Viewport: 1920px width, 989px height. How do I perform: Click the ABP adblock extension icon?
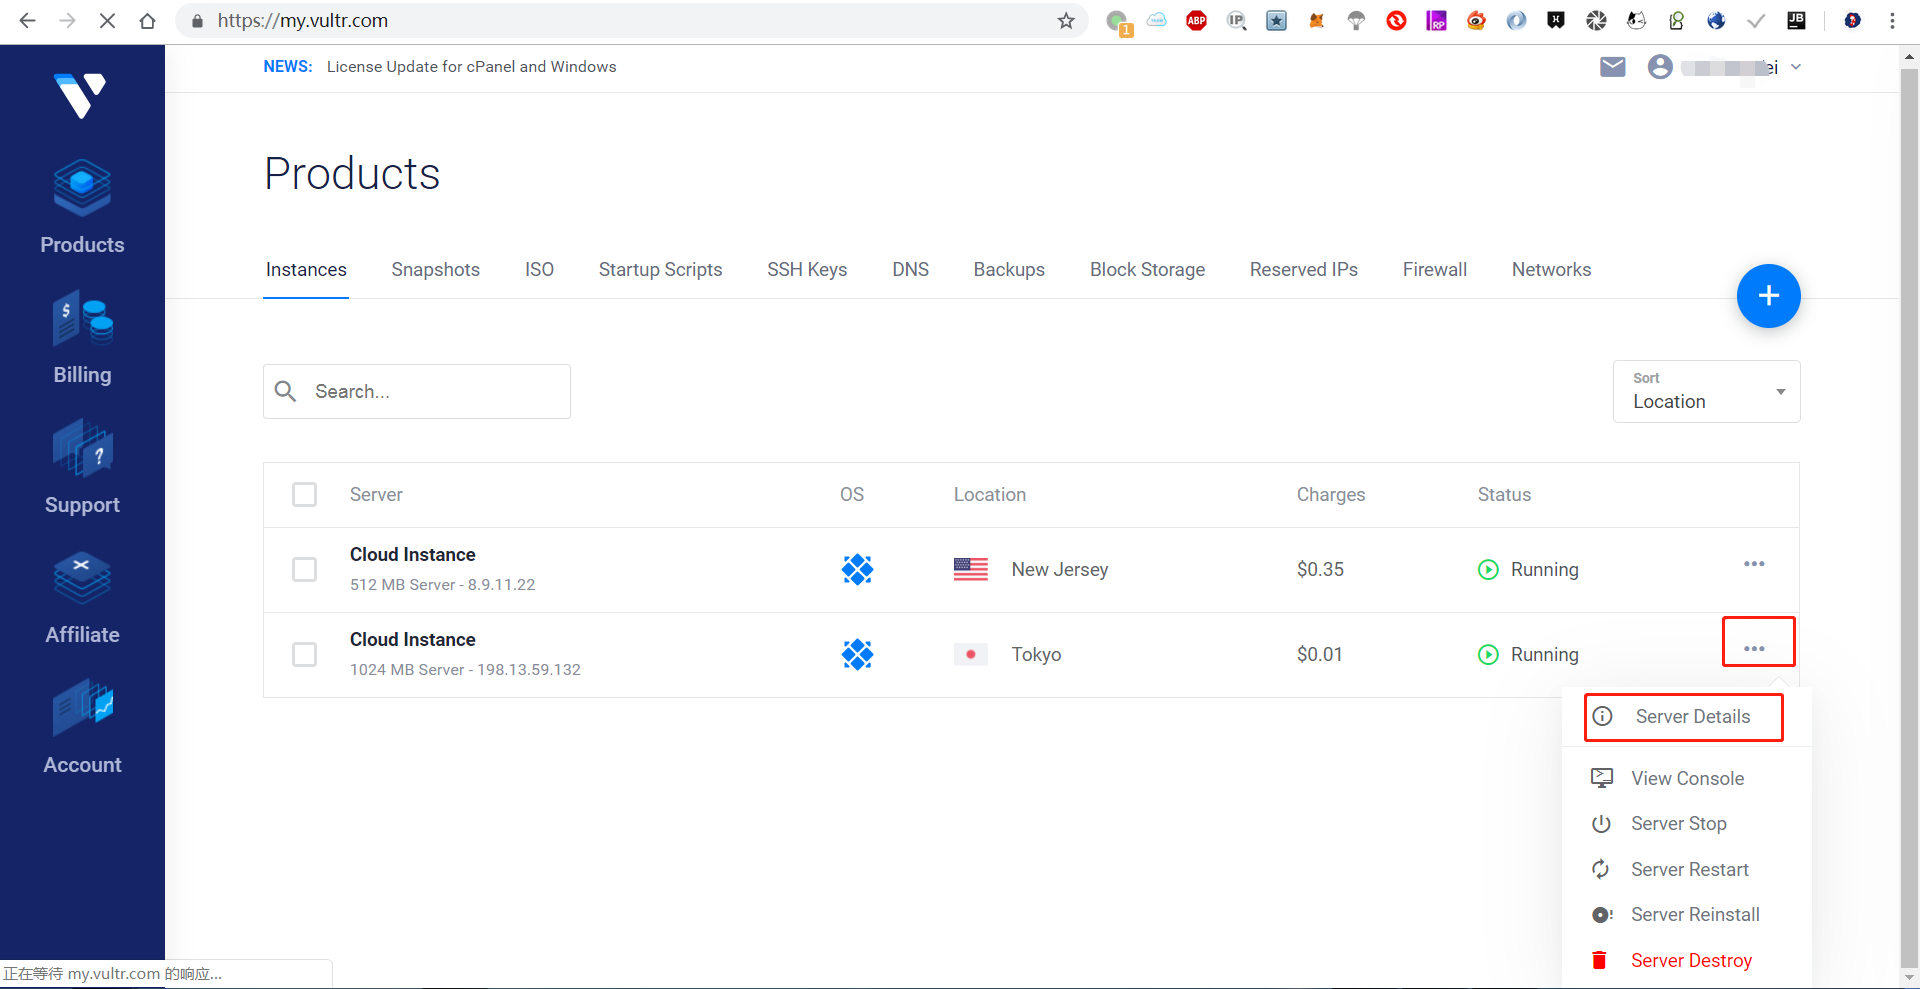[1196, 21]
